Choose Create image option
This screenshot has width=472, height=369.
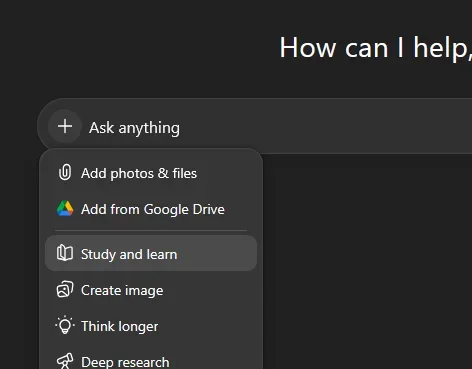click(151, 290)
